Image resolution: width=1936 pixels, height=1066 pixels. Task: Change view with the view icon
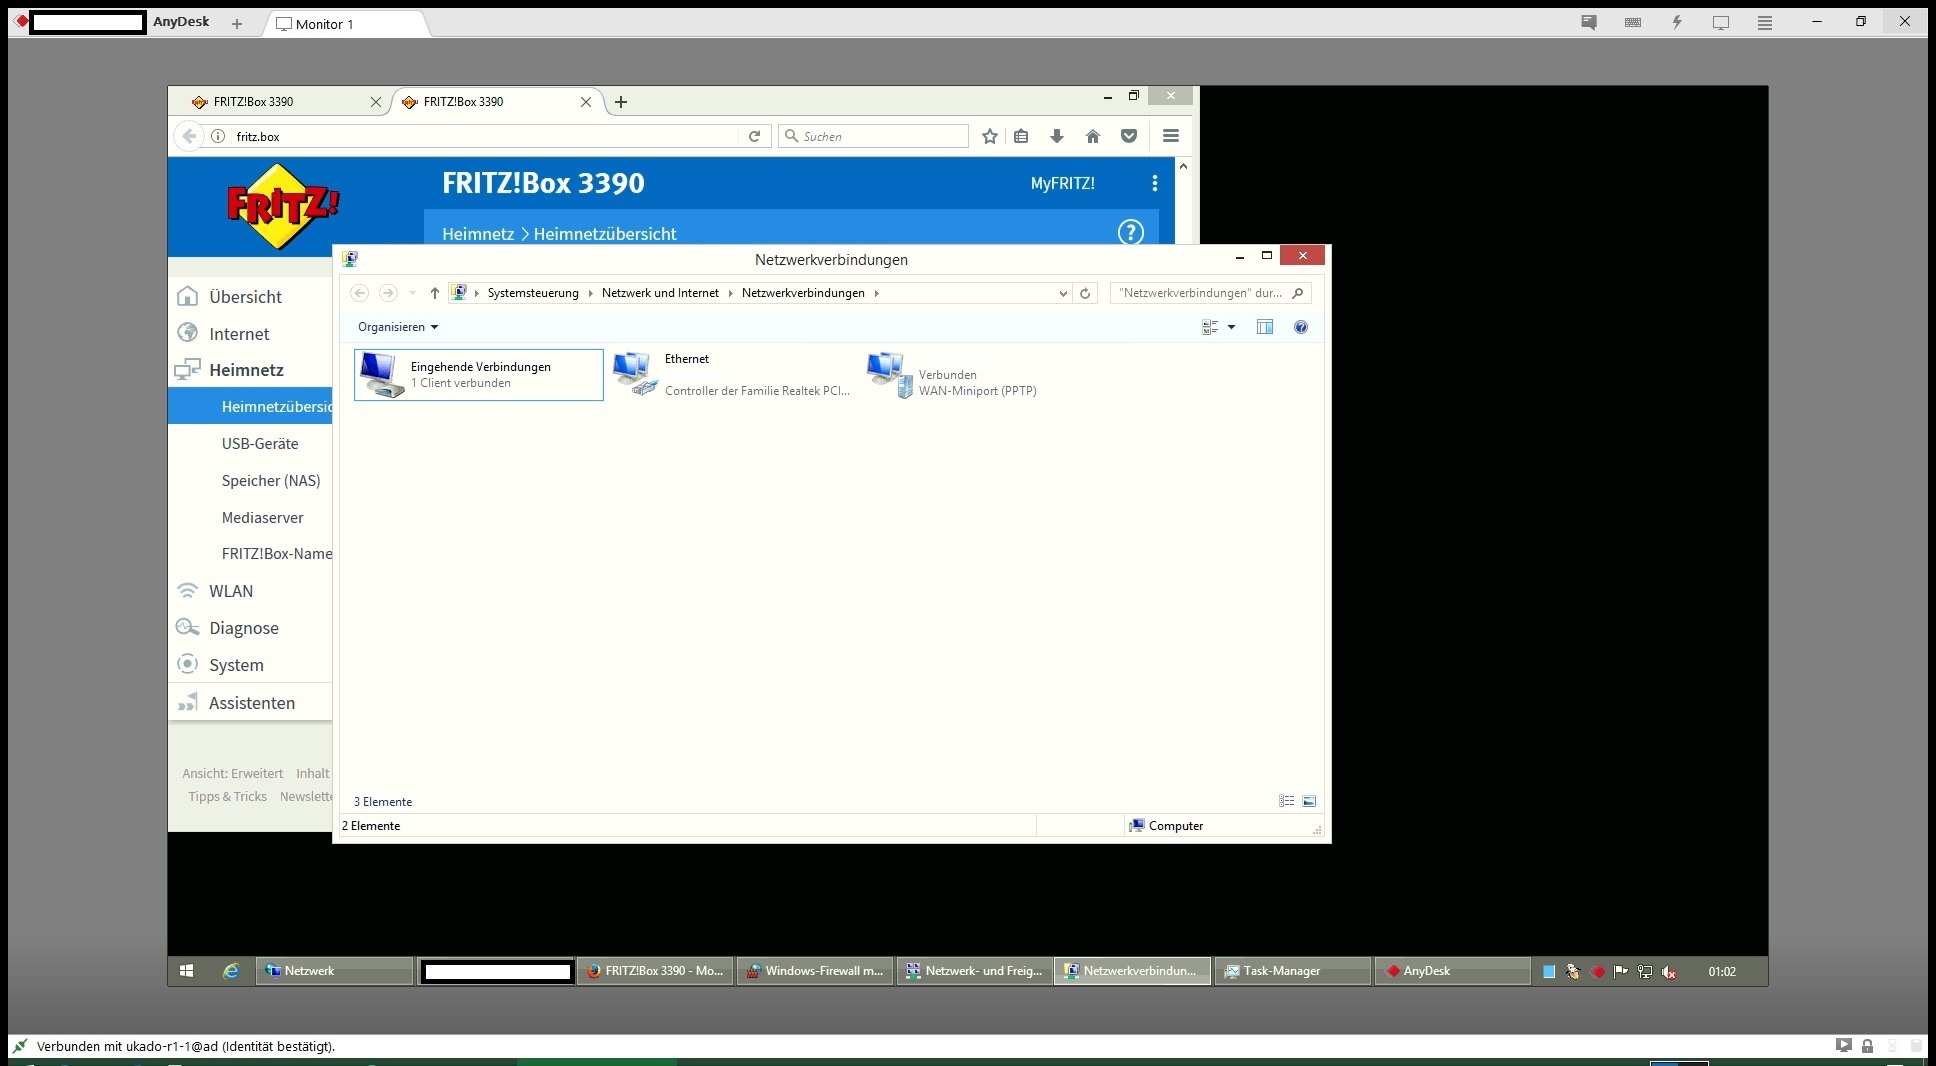click(x=1210, y=327)
